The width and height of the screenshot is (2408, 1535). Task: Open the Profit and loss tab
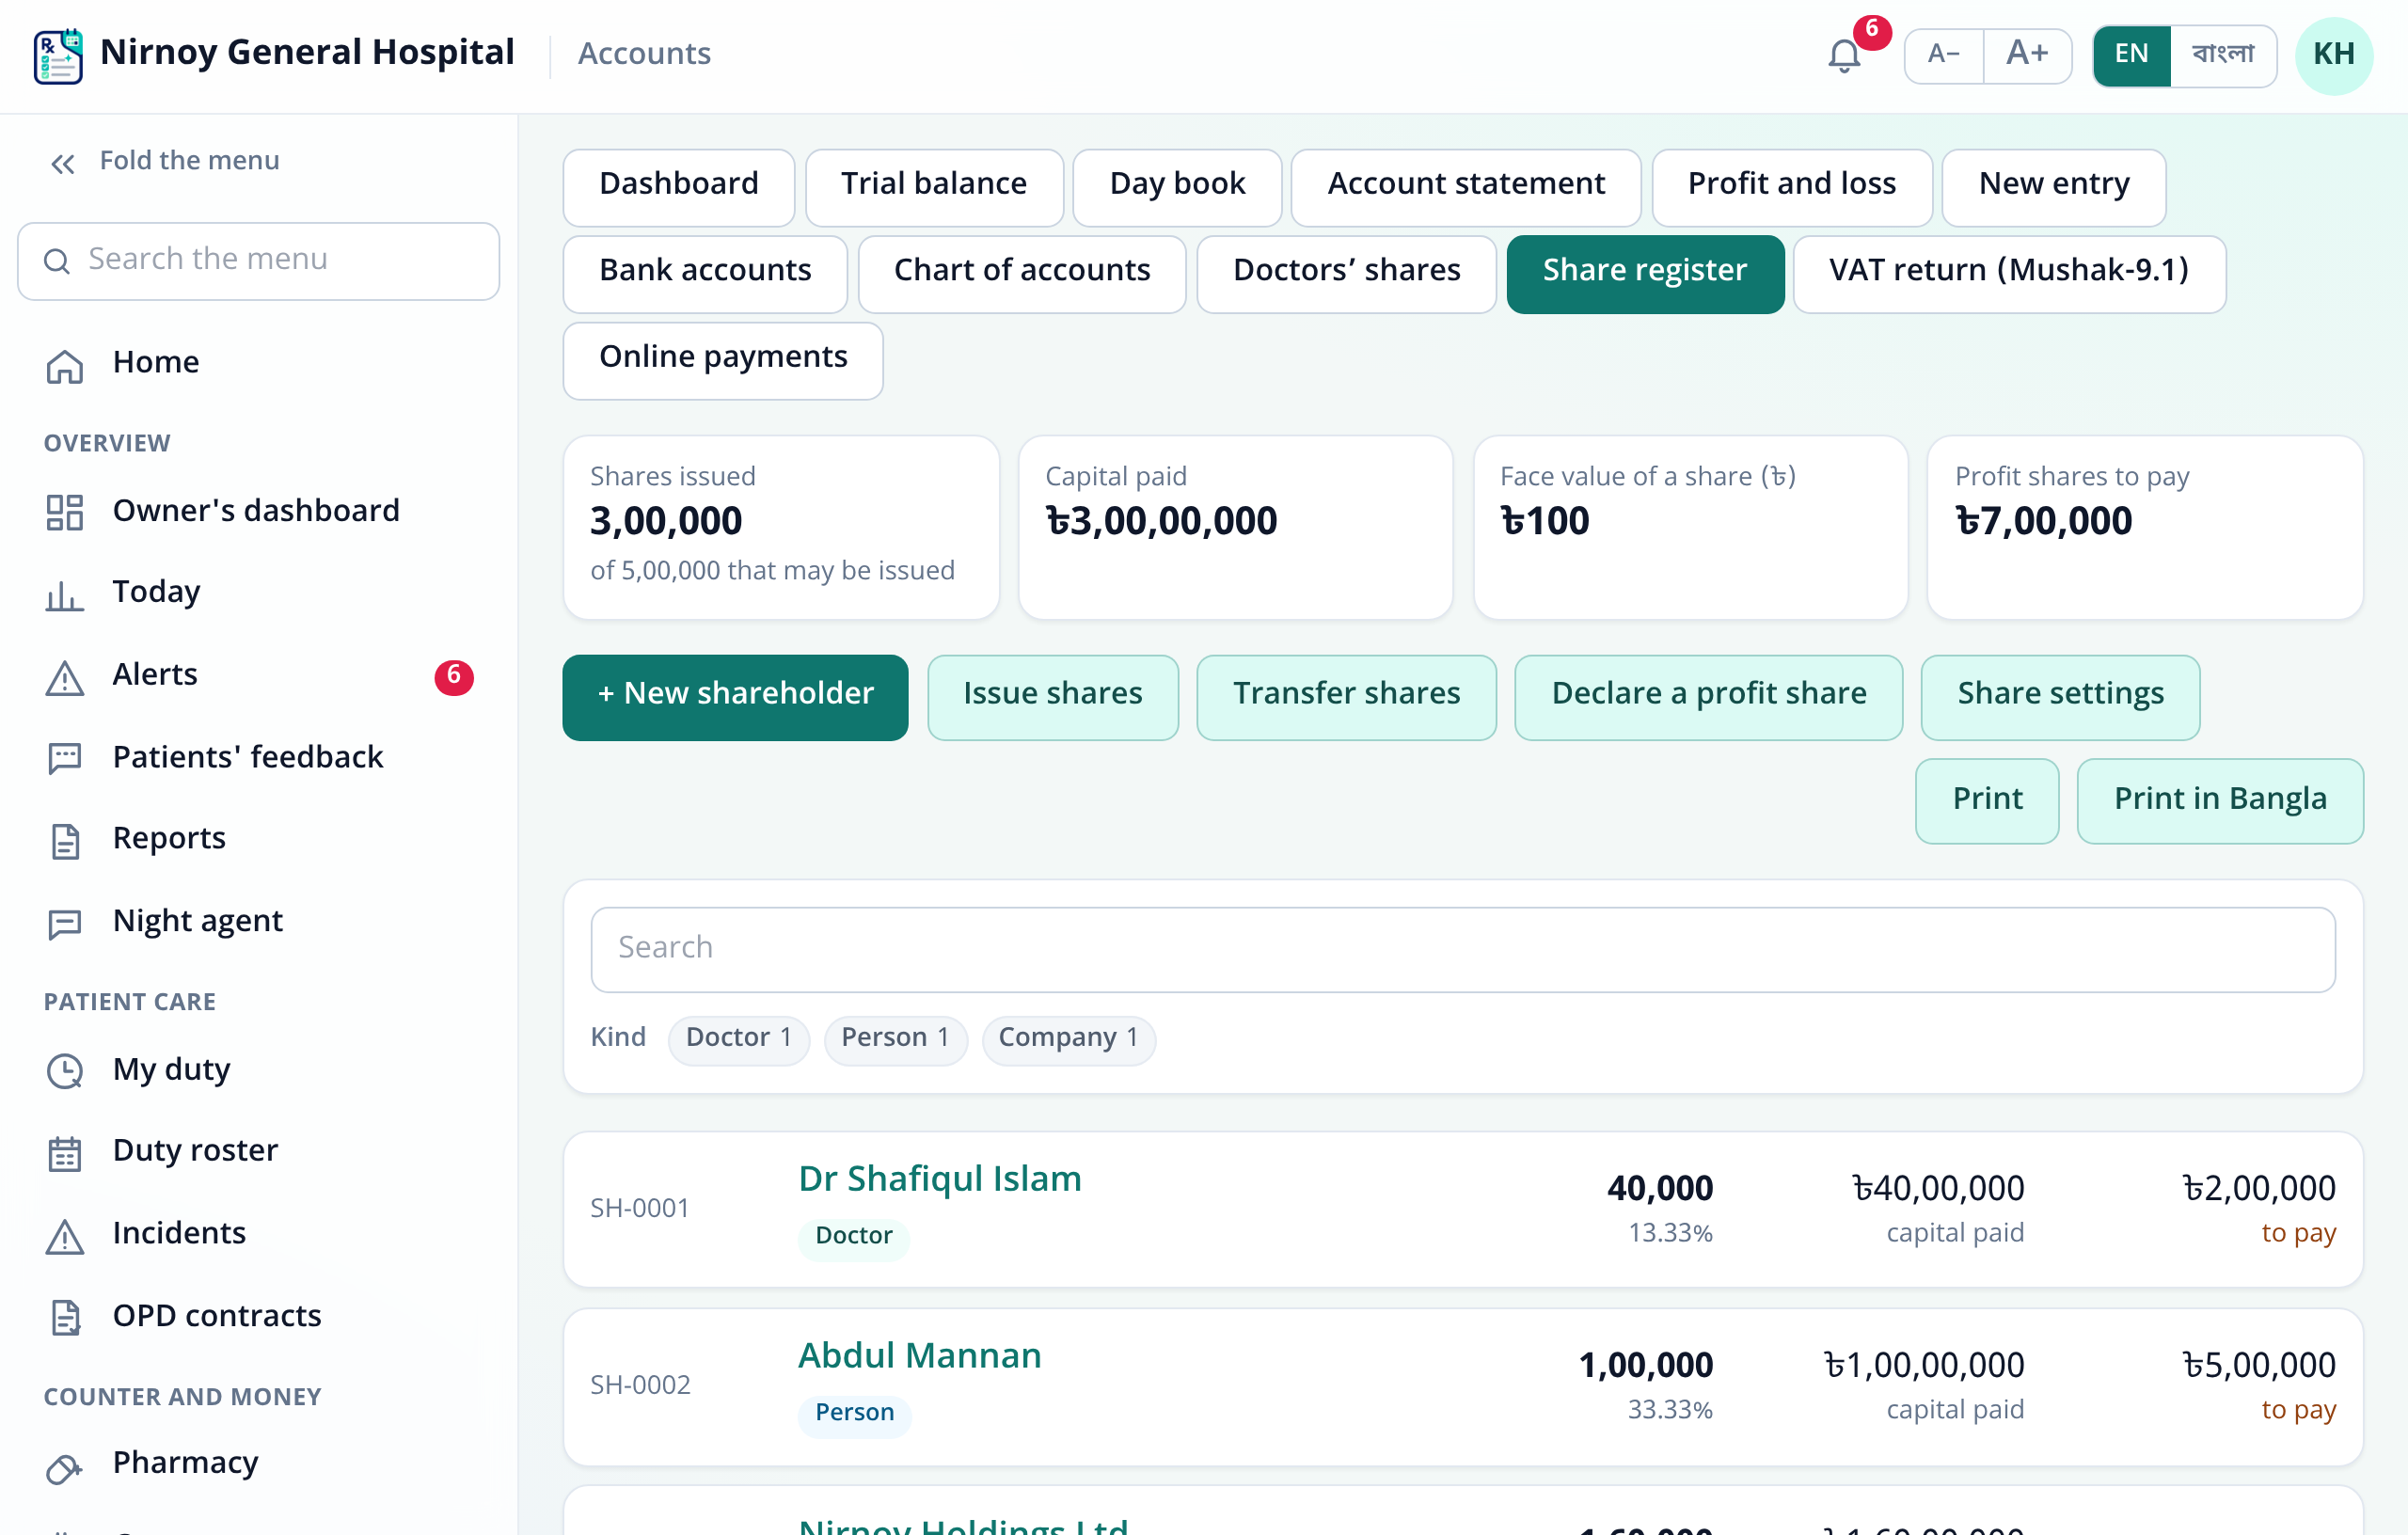tap(1791, 186)
